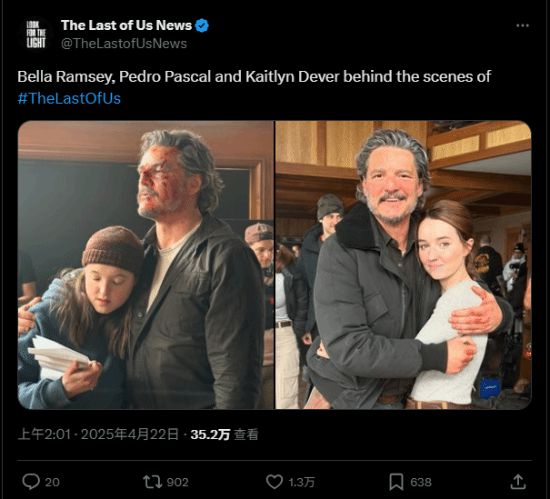
Task: Enlarge the left photo with the beanie
Action: (146, 265)
